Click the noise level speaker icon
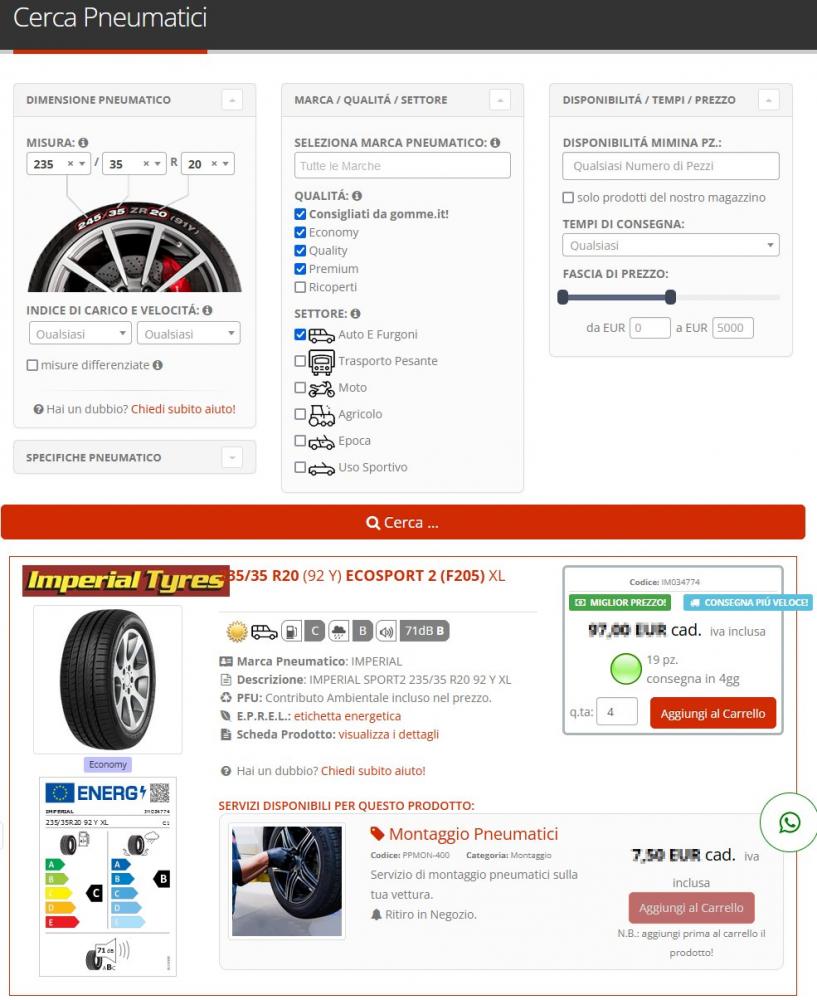 (386, 631)
